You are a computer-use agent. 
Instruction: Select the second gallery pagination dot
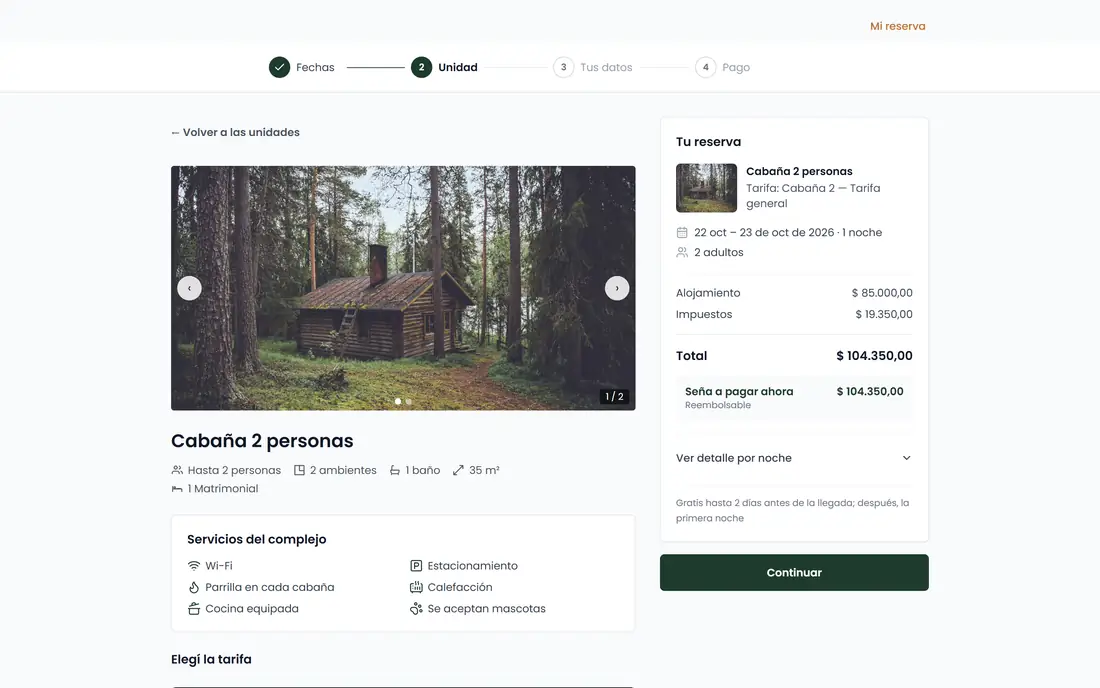pyautogui.click(x=408, y=401)
